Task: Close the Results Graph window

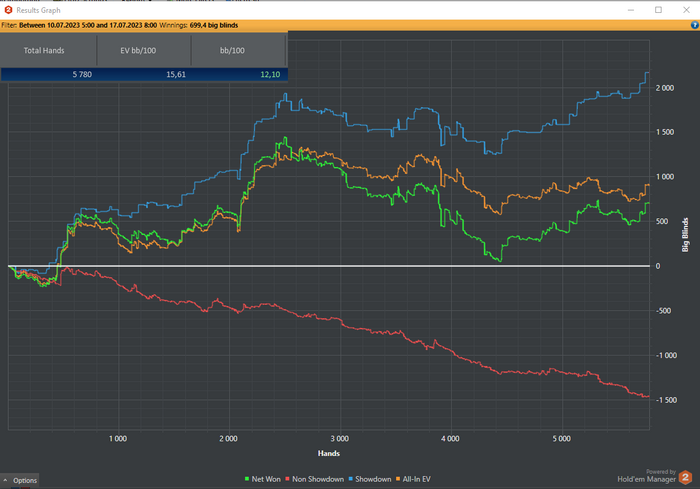Action: point(687,10)
